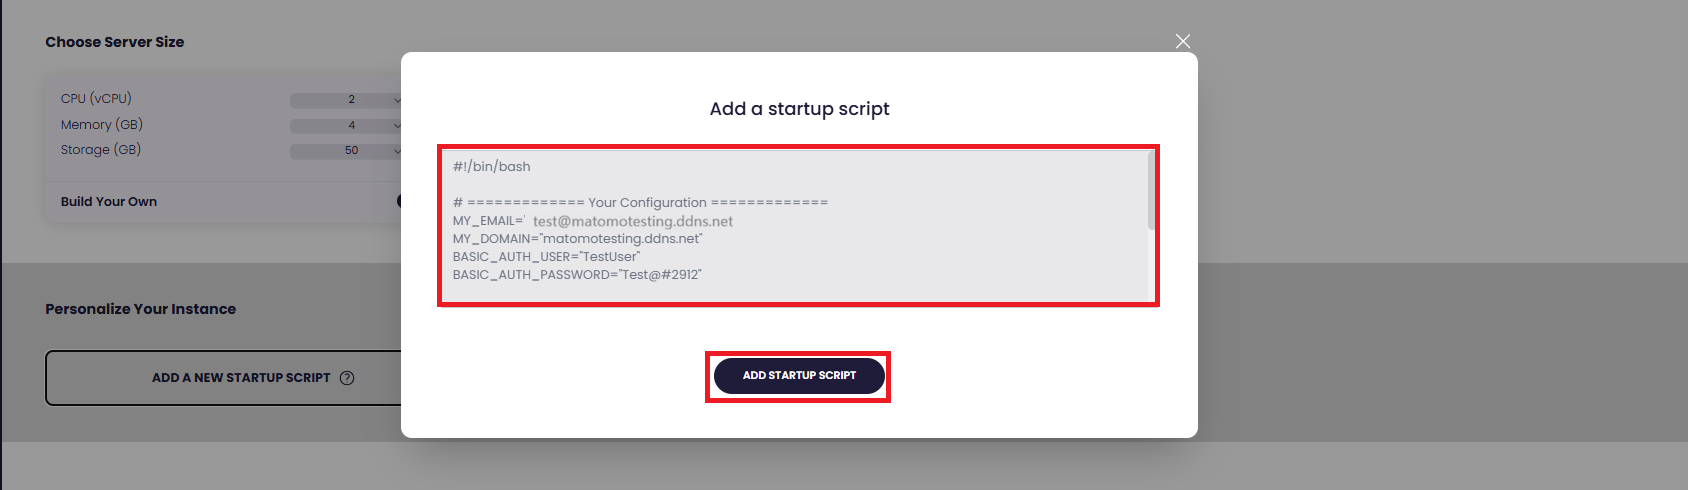Place cursor on the BASIC_AUTH_PASSWORD line
This screenshot has width=1688, height=490.
tap(577, 275)
